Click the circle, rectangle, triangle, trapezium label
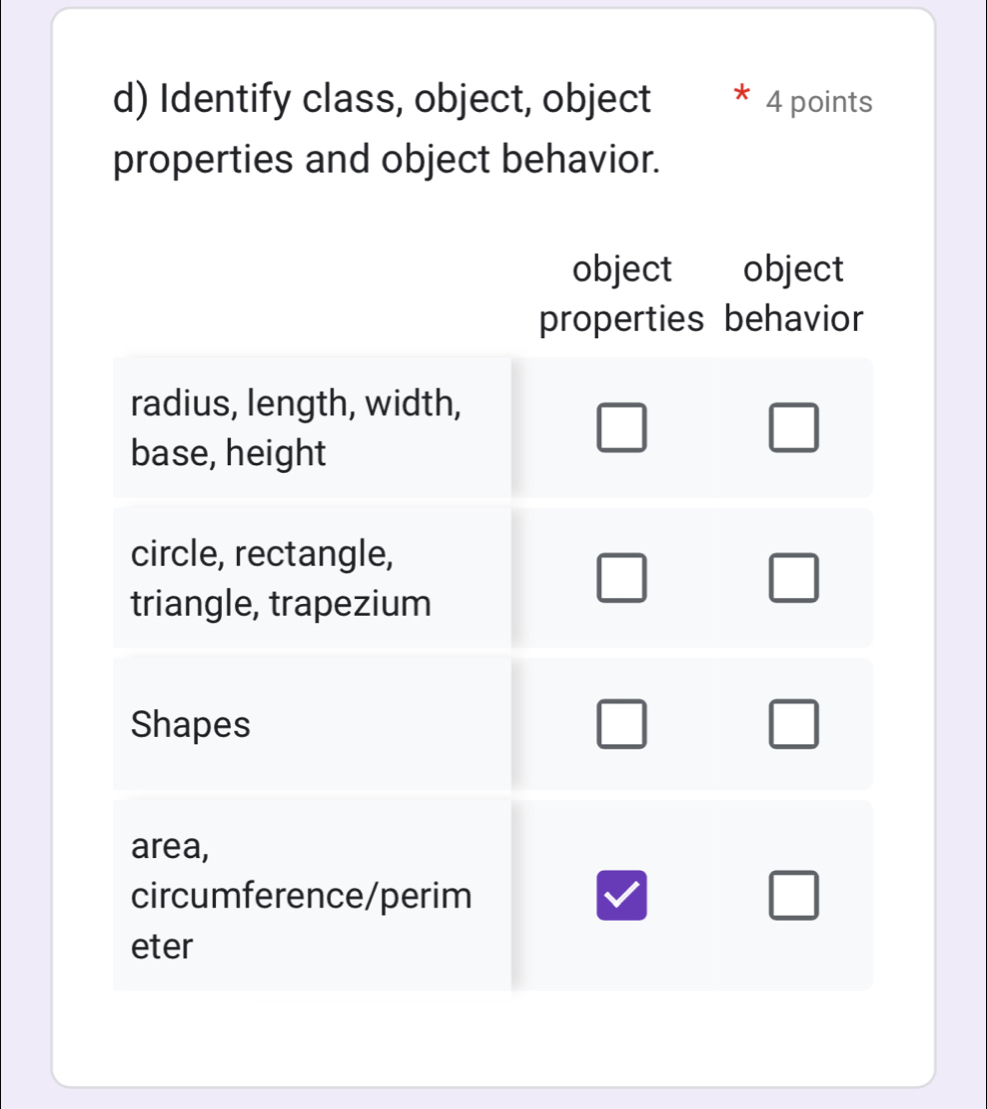 [280, 578]
